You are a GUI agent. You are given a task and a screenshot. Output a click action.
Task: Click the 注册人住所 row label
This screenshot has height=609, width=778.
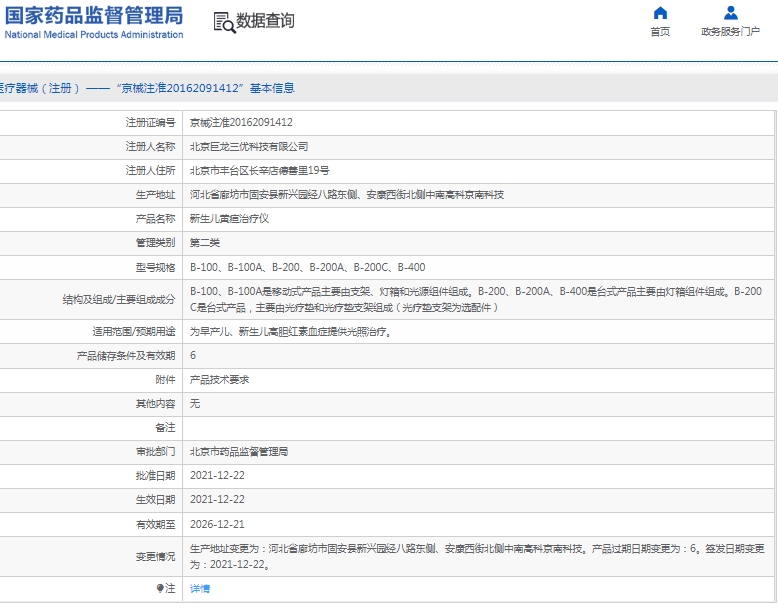tap(150, 171)
